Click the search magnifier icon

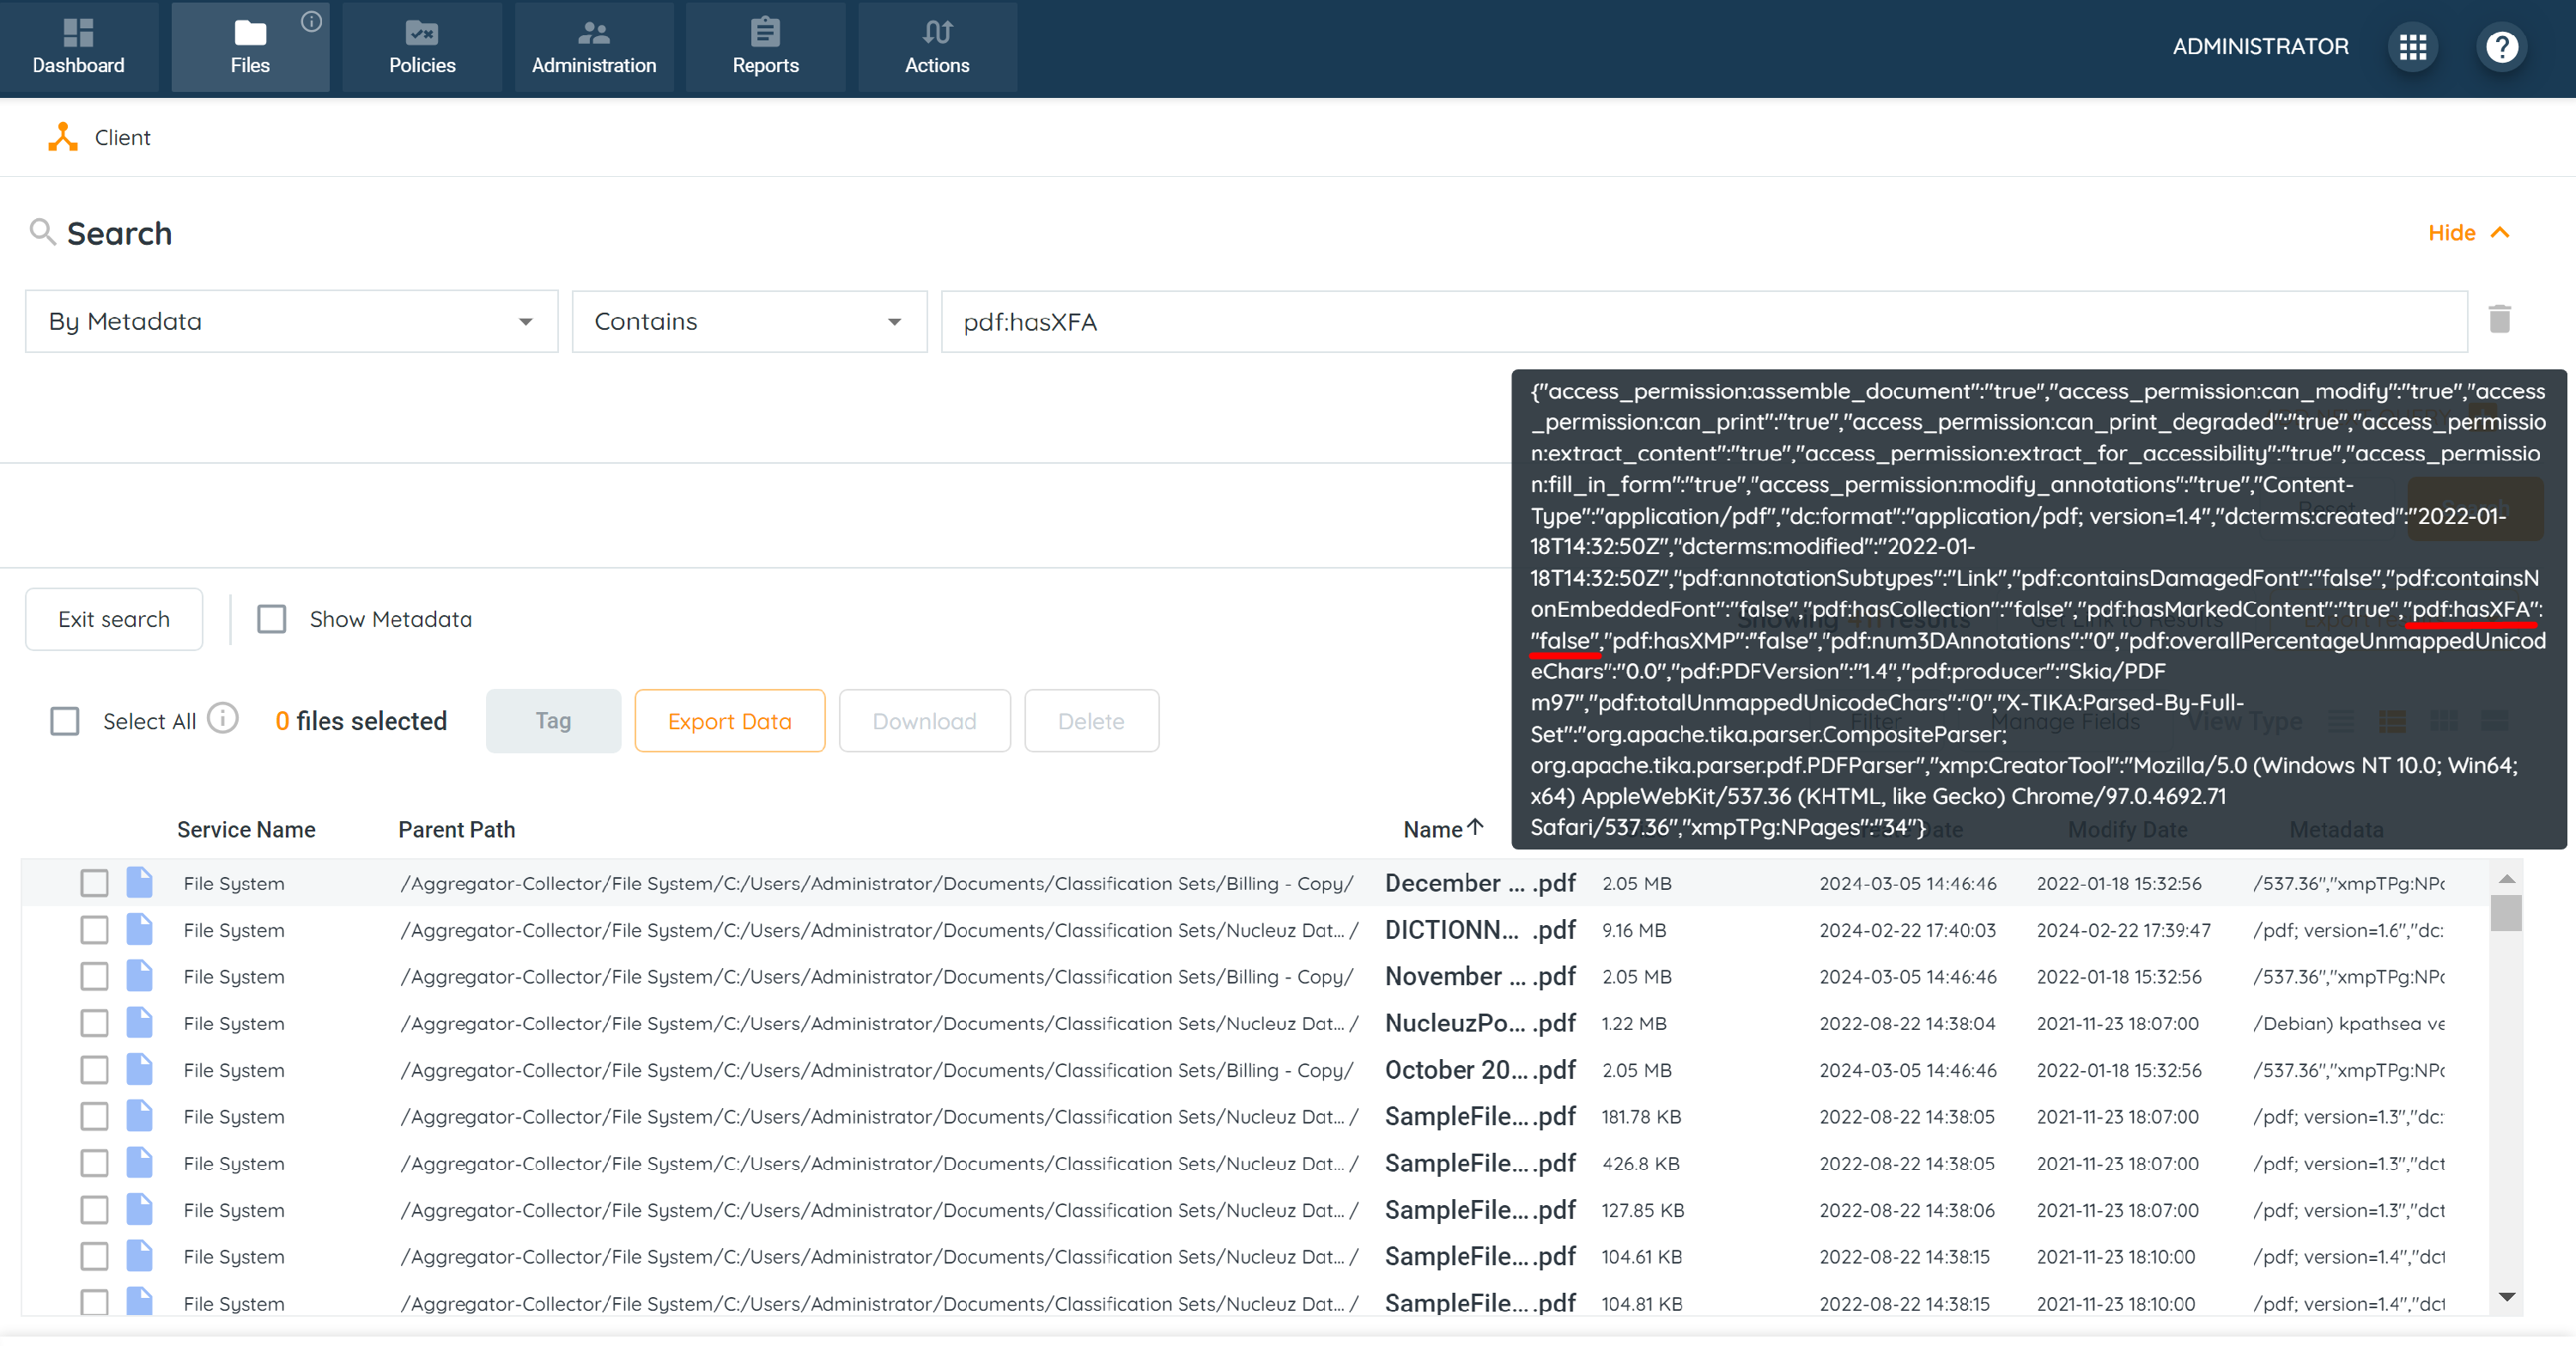(41, 232)
